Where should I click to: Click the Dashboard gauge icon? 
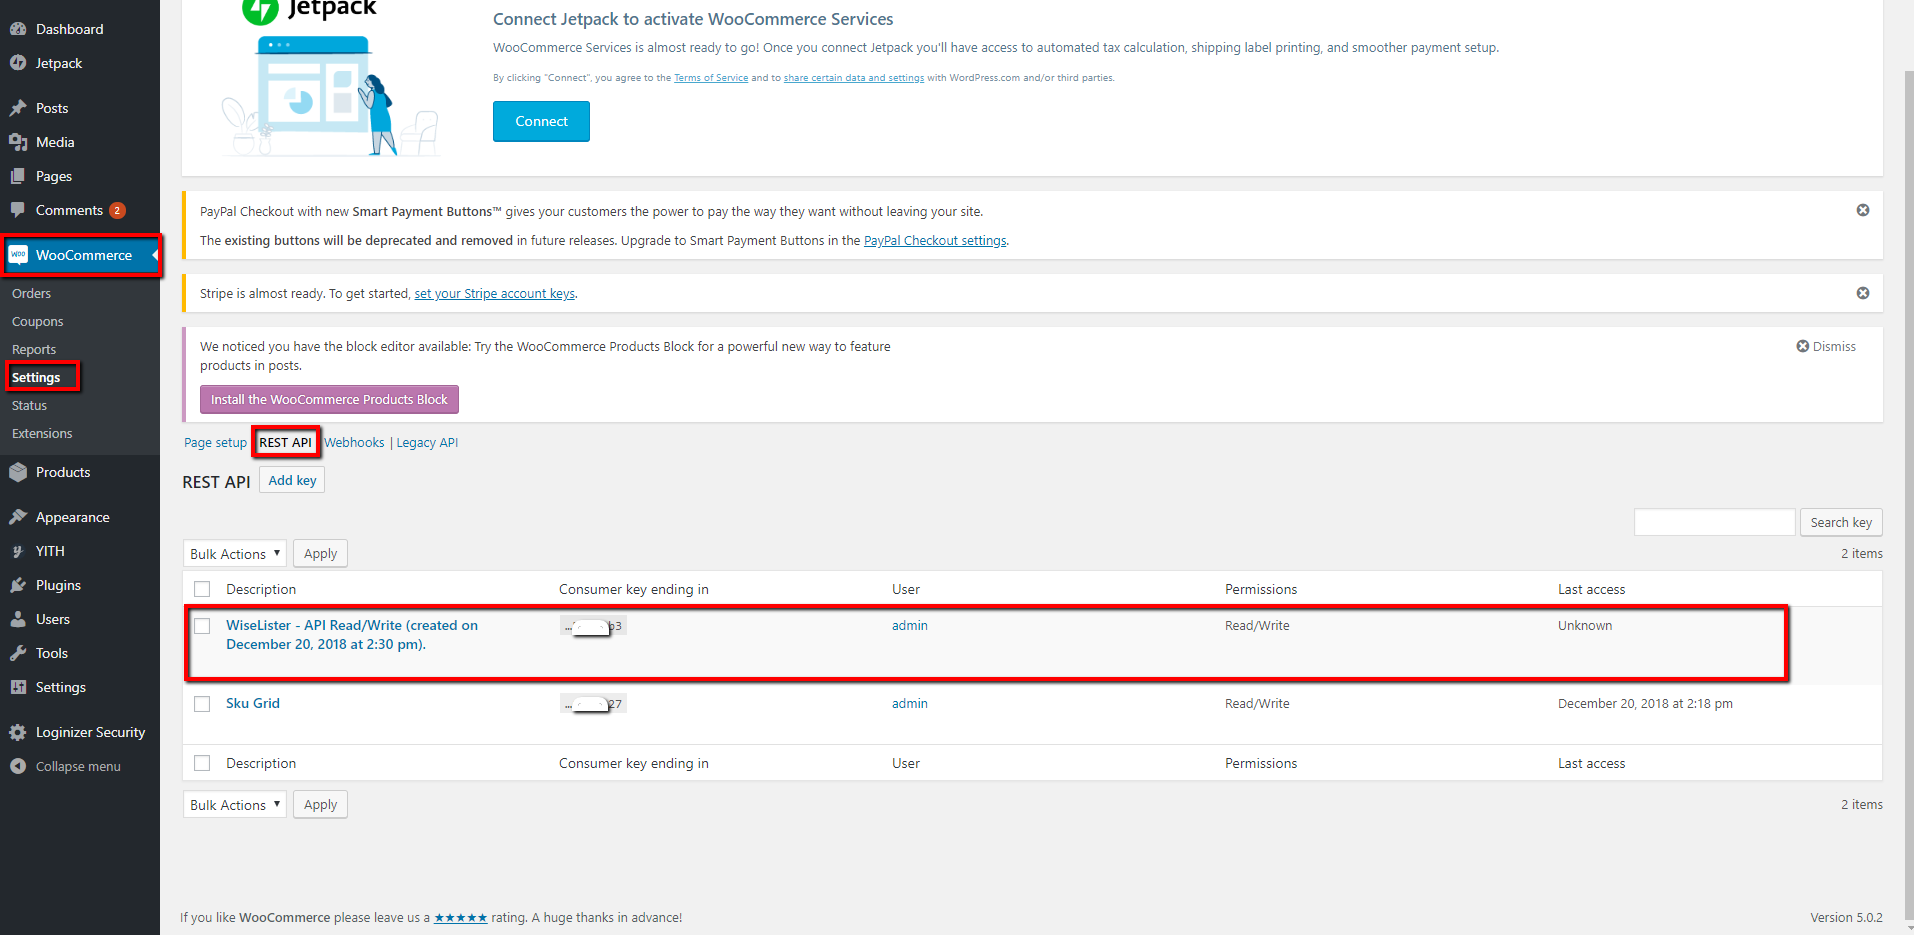[18, 29]
